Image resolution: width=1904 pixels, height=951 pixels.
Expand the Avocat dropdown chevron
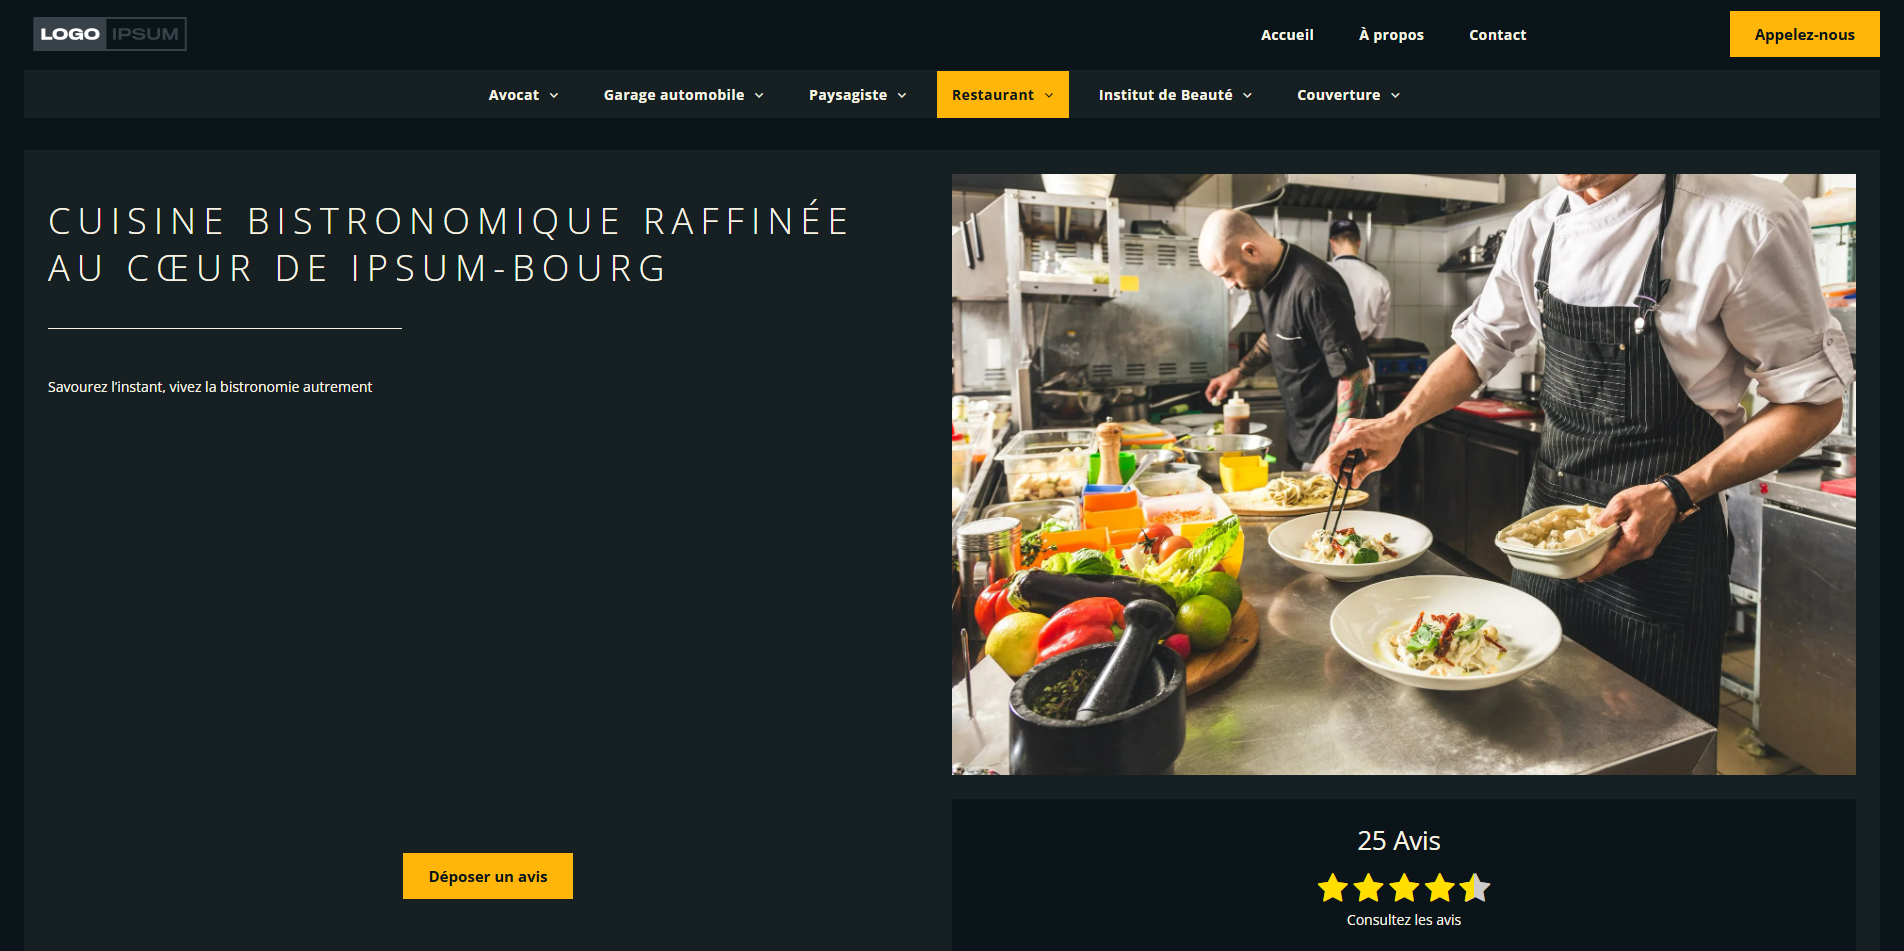(x=554, y=96)
